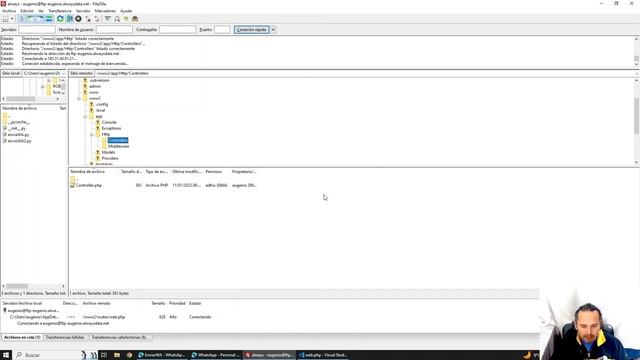Screen dimensions: 640x360
Task: Toggle synchronized browsing icon
Action: (x=126, y=19)
